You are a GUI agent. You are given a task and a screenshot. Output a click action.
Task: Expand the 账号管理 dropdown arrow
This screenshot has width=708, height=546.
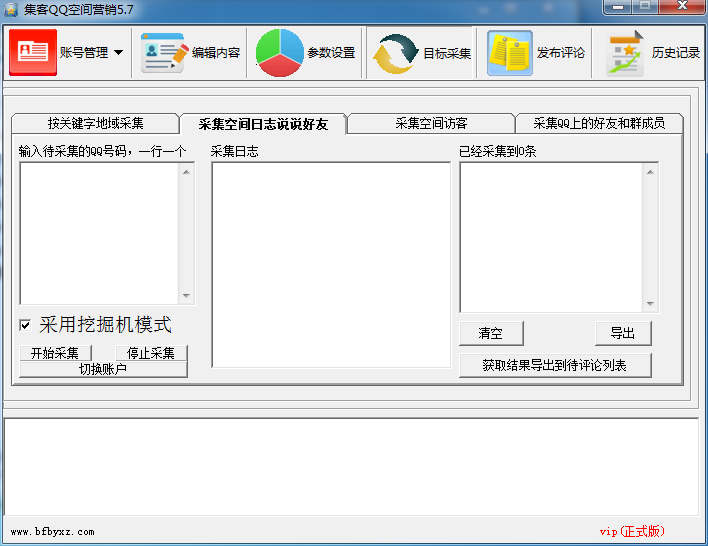(x=118, y=53)
